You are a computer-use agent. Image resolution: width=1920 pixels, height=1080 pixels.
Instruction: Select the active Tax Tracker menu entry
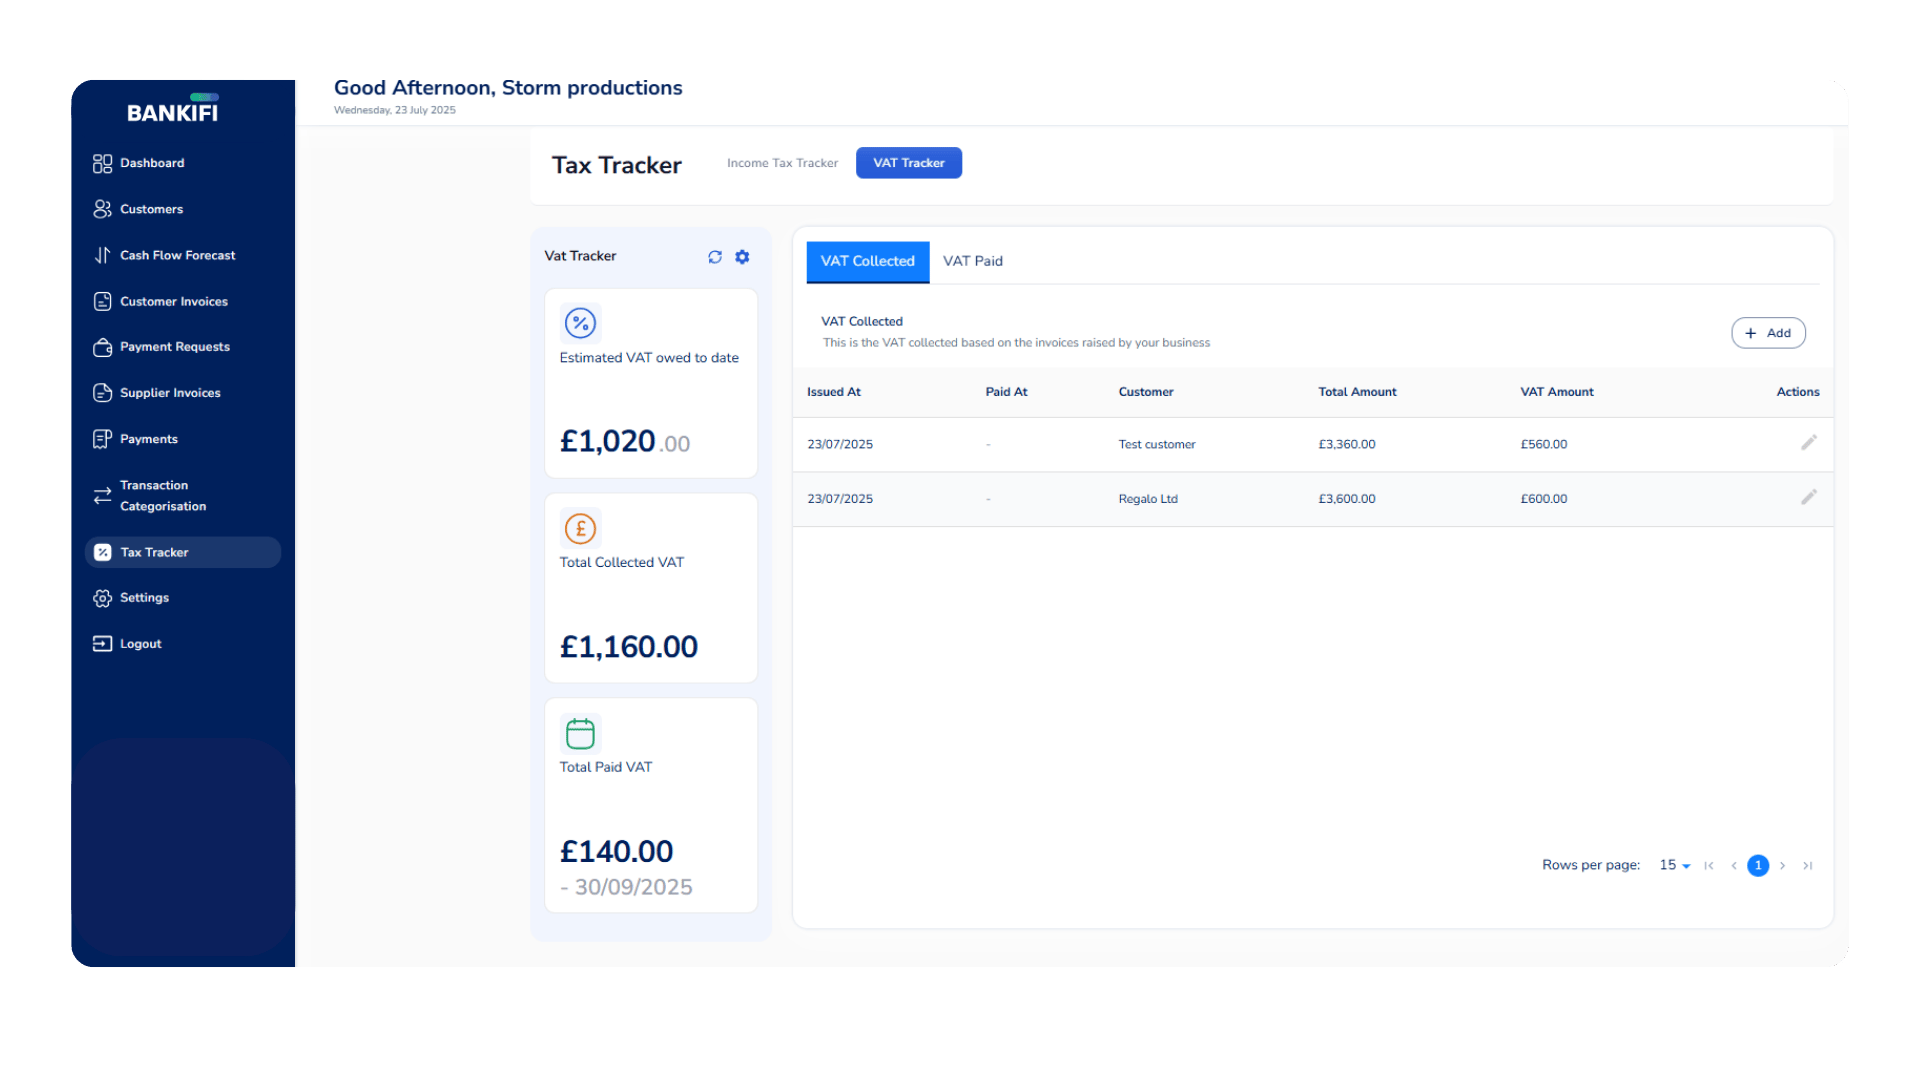point(154,552)
